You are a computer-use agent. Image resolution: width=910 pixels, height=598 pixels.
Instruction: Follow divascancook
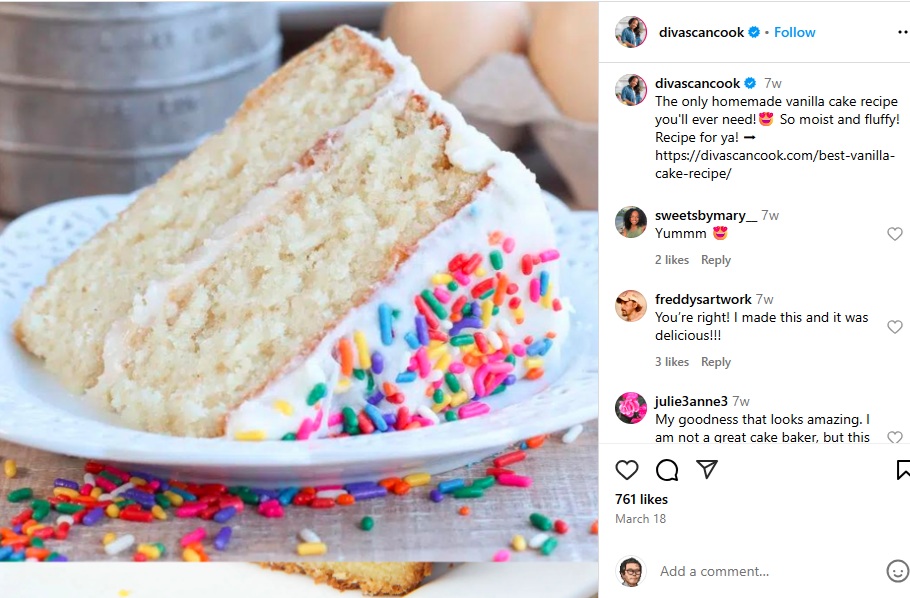click(x=795, y=33)
